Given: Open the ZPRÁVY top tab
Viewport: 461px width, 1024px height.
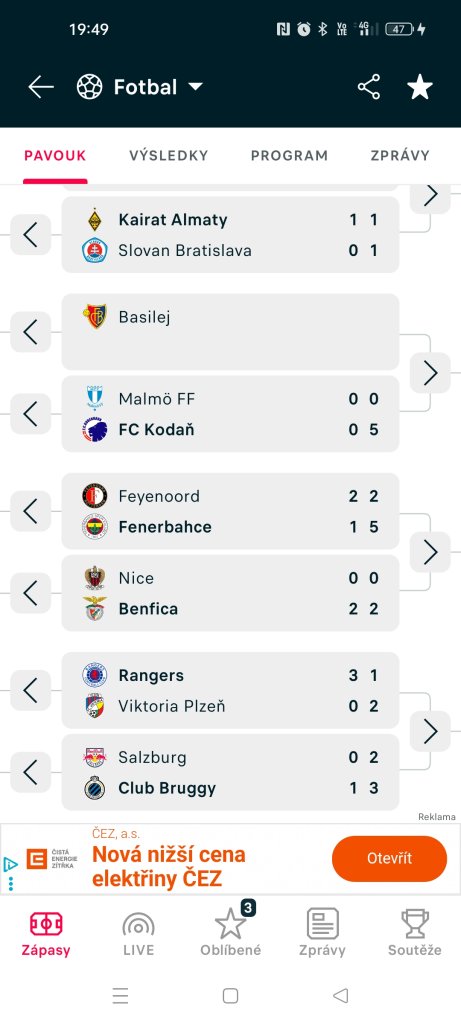Looking at the screenshot, I should 400,155.
